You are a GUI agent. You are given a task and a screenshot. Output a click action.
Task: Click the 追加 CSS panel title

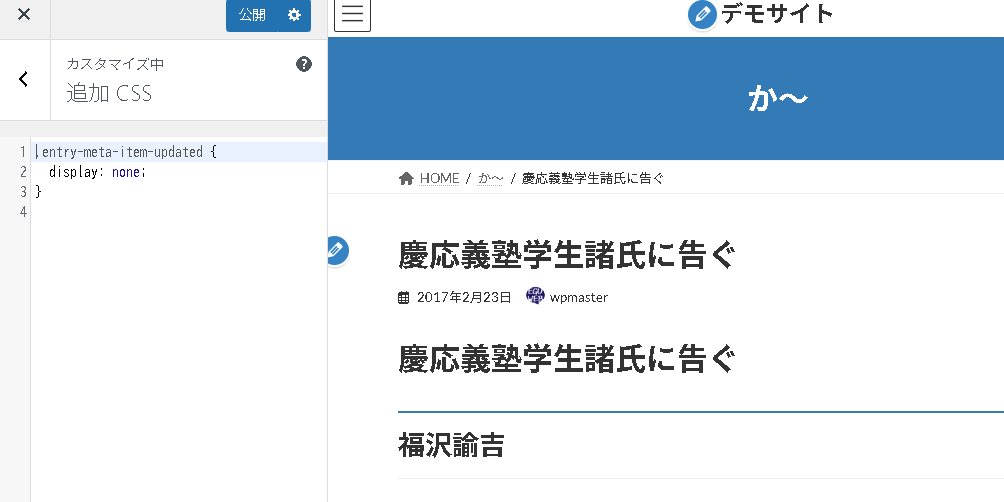109,93
